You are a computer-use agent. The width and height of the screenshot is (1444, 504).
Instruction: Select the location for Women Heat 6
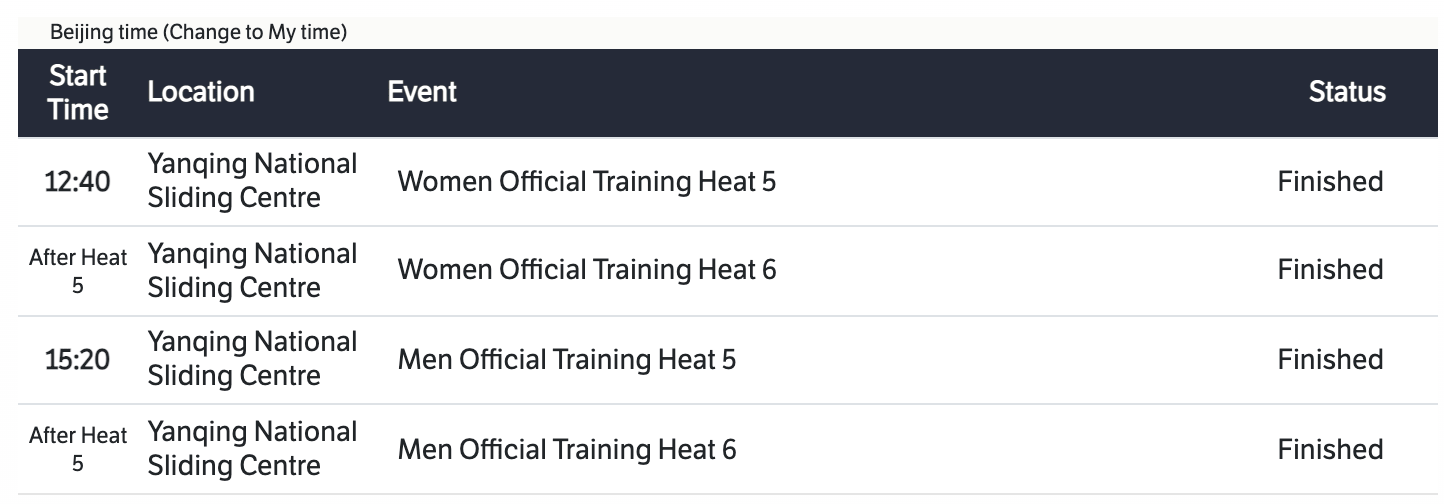252,270
